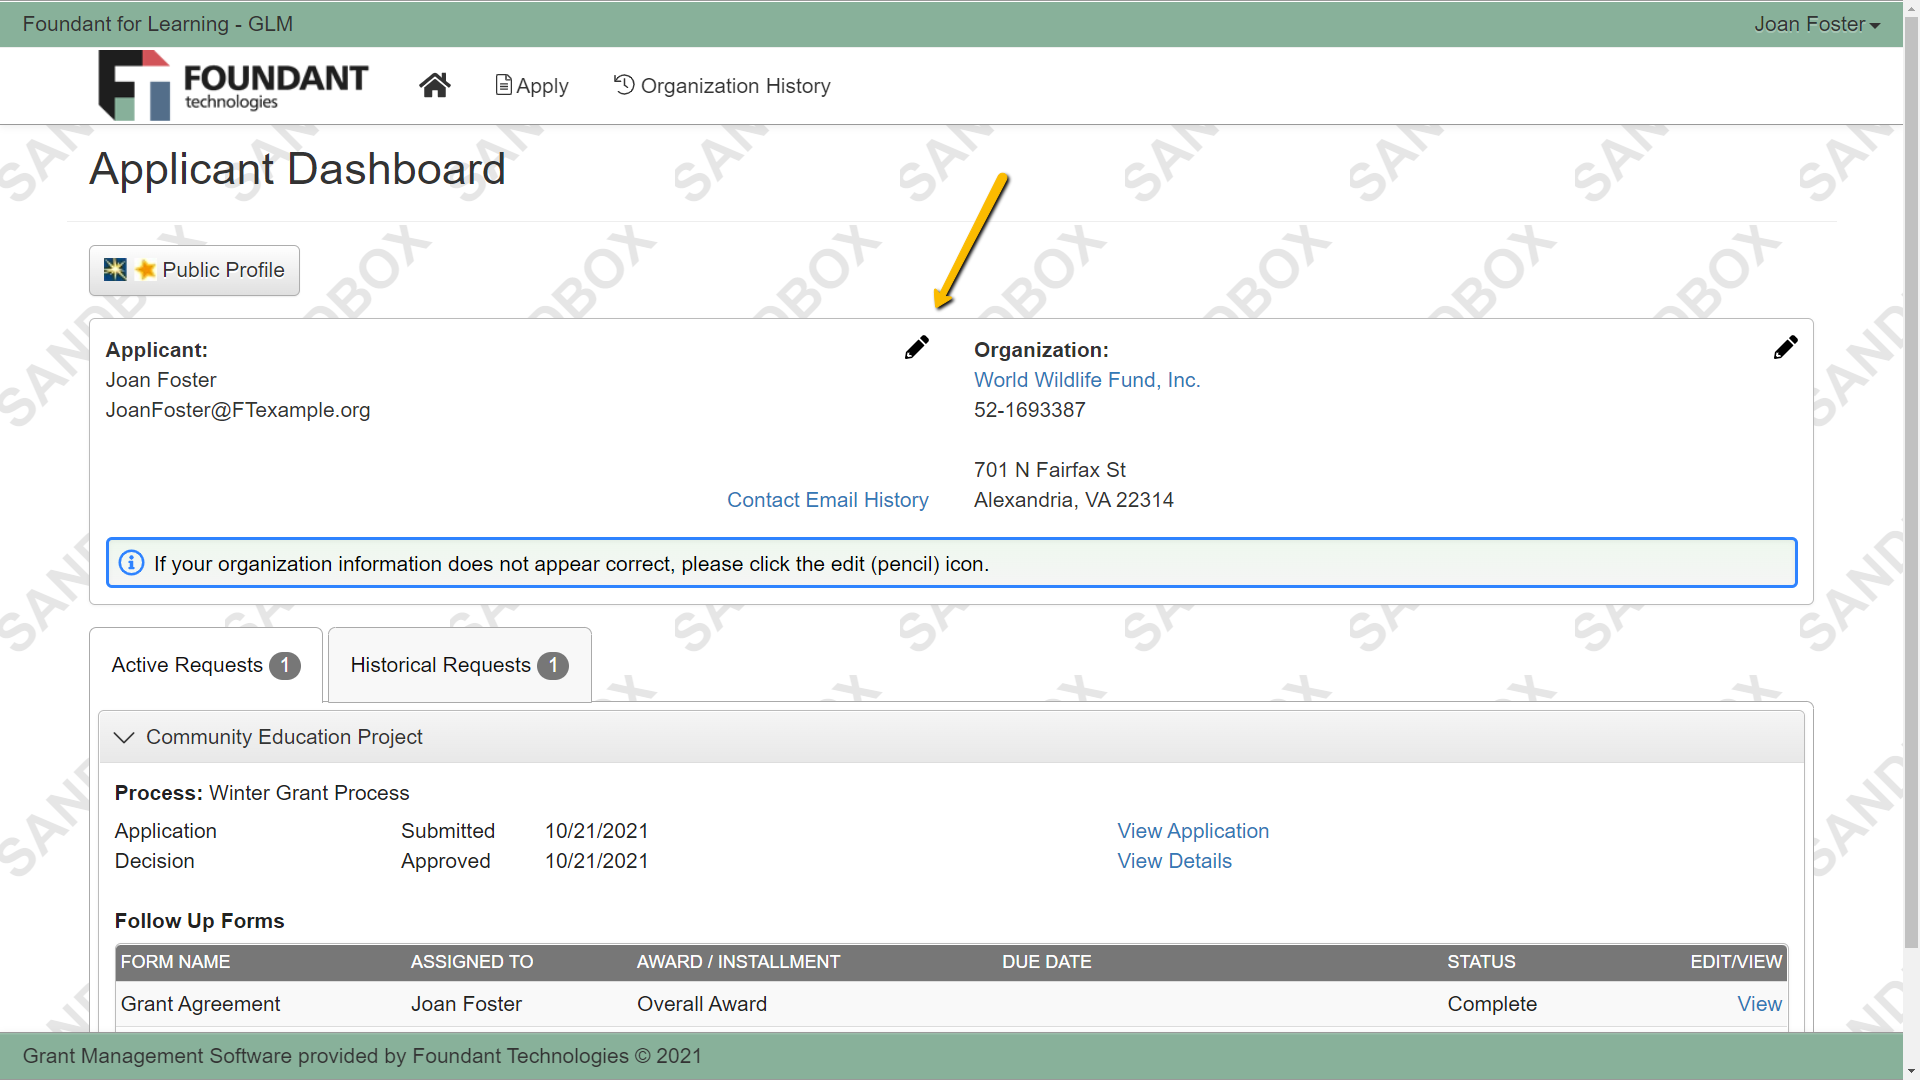Click the star icon on Public Profile

(x=146, y=270)
